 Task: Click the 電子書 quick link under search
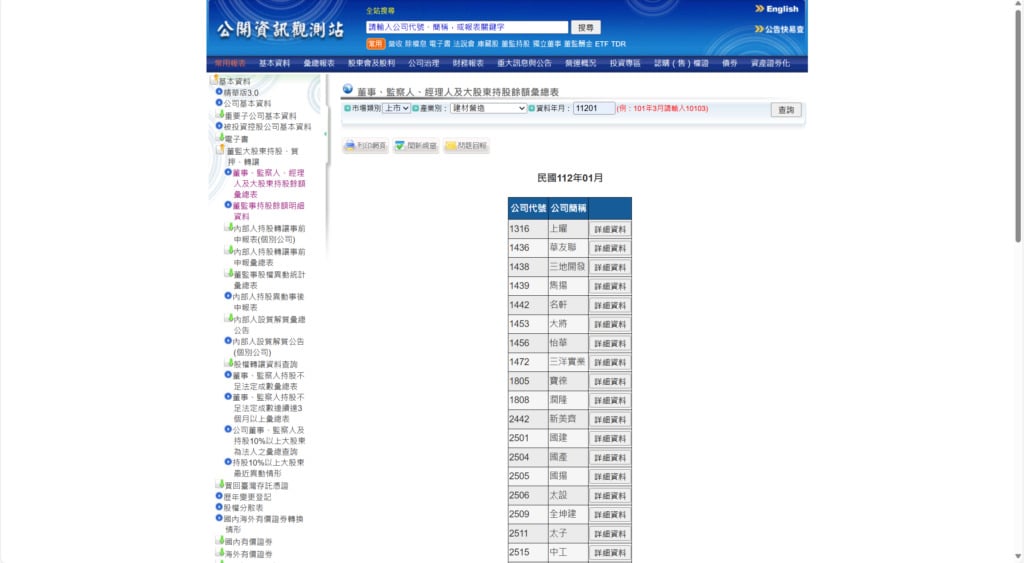[x=440, y=44]
